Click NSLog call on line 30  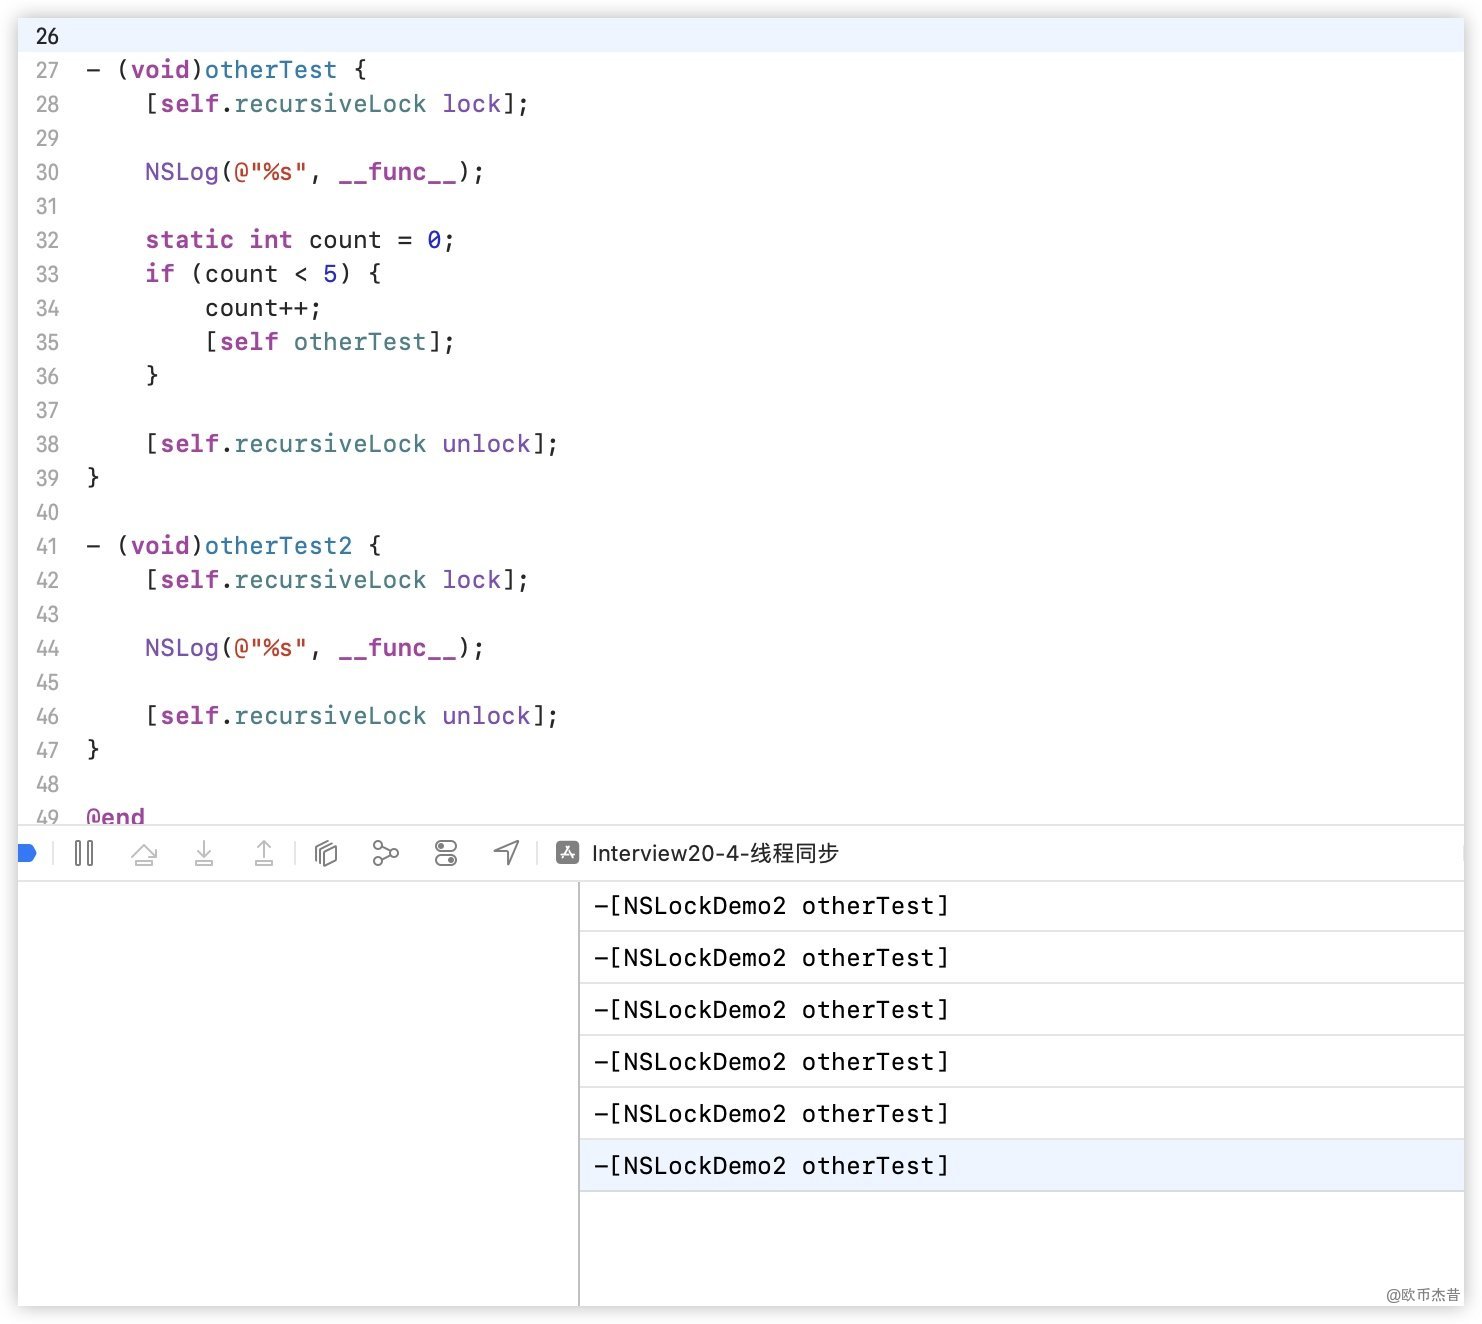[181, 172]
